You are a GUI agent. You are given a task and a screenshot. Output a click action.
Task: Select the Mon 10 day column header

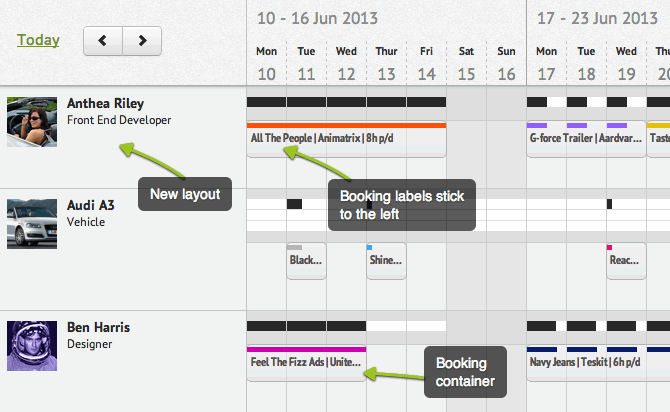267,63
